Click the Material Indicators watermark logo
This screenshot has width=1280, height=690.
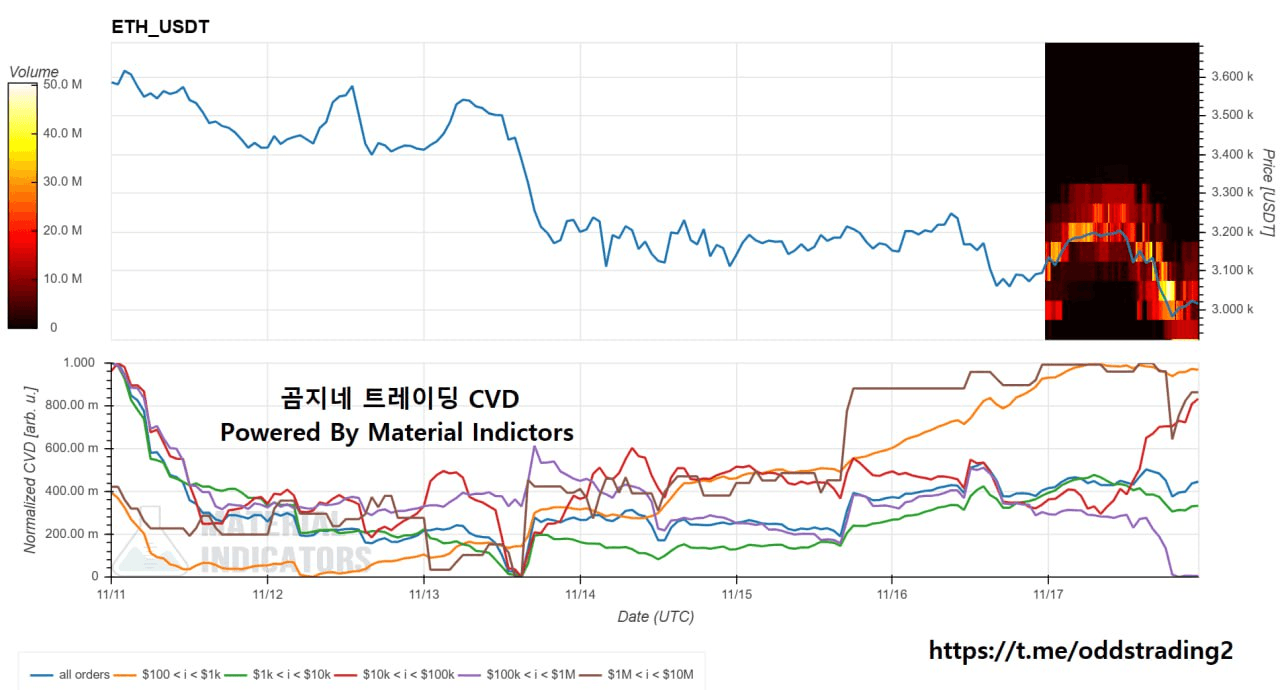[250, 545]
